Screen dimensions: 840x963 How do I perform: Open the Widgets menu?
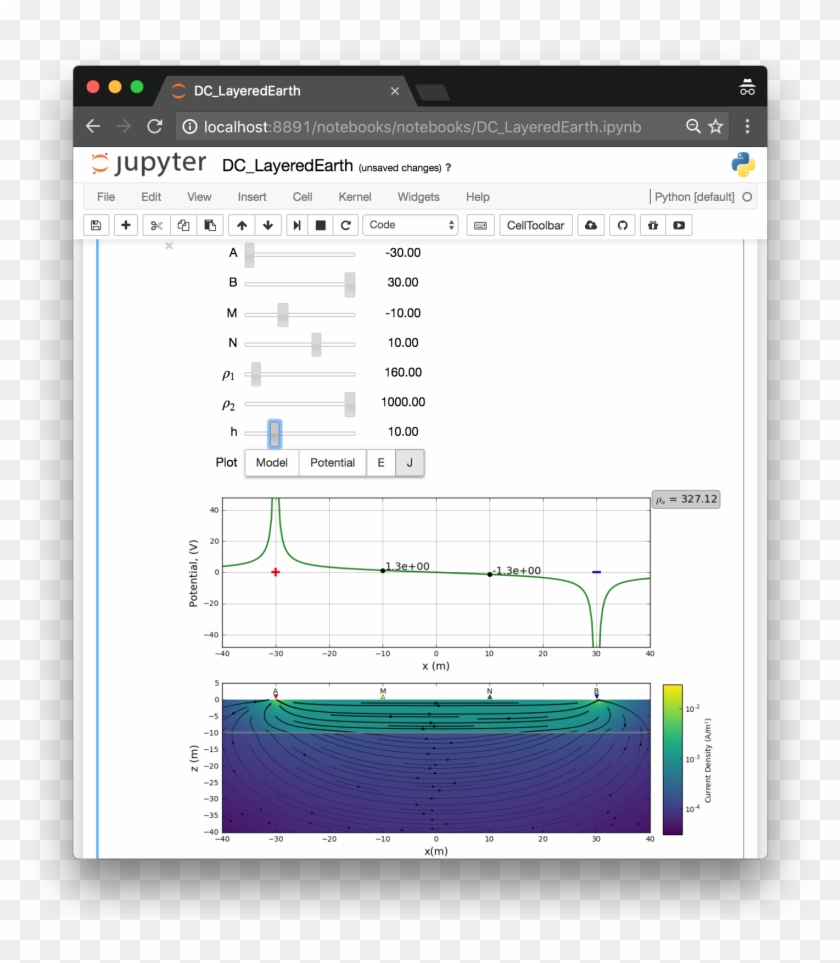coord(418,197)
